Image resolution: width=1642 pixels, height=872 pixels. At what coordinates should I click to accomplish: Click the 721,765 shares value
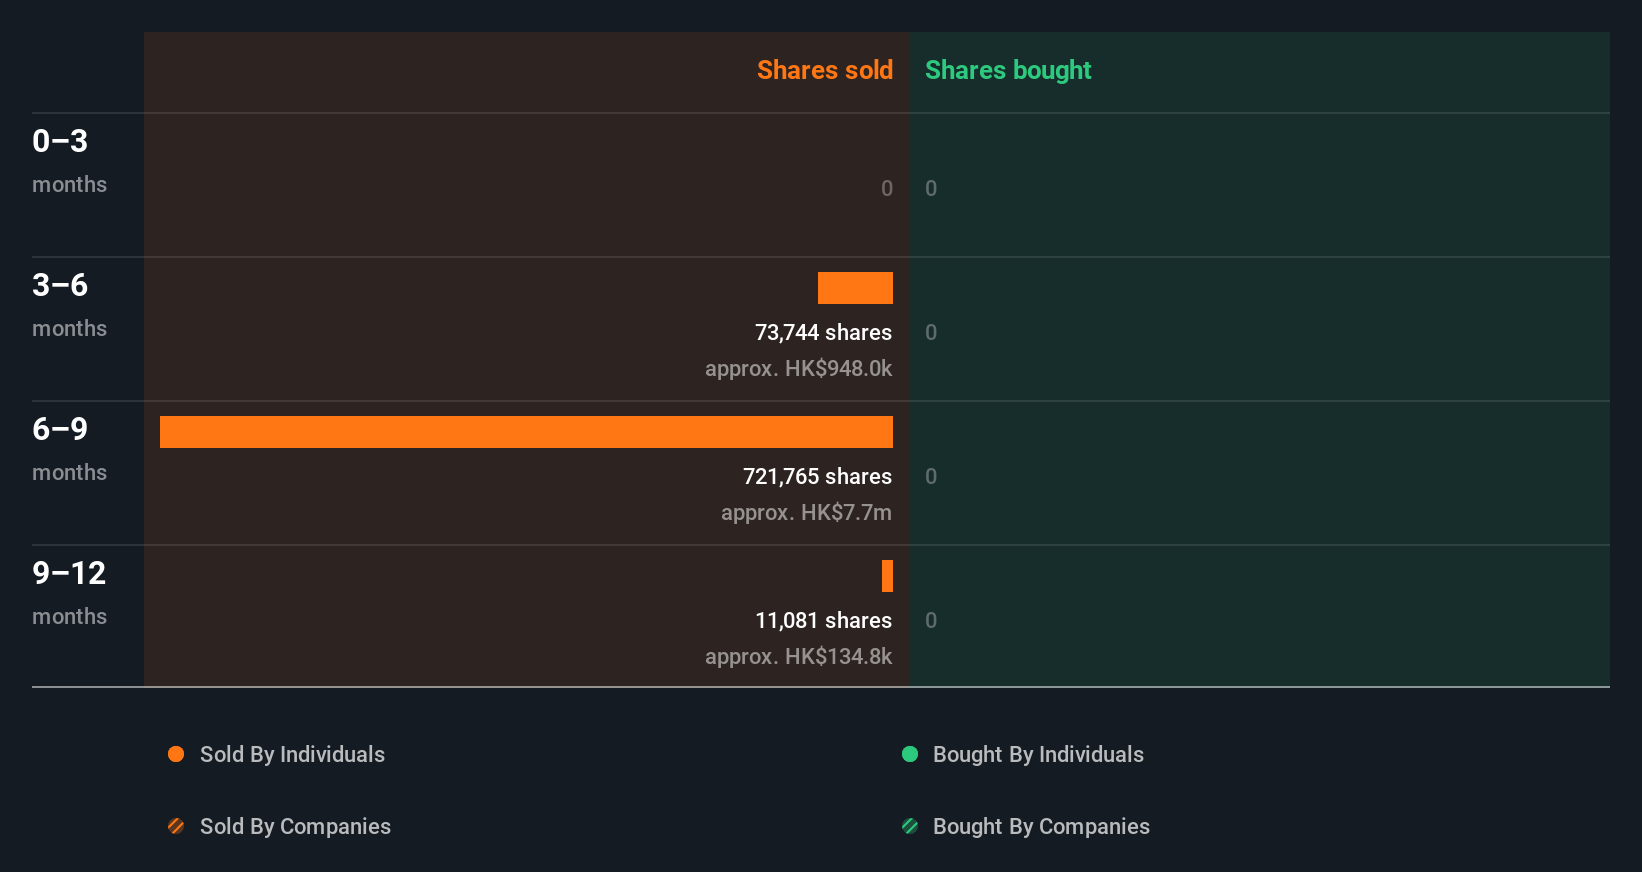(817, 476)
